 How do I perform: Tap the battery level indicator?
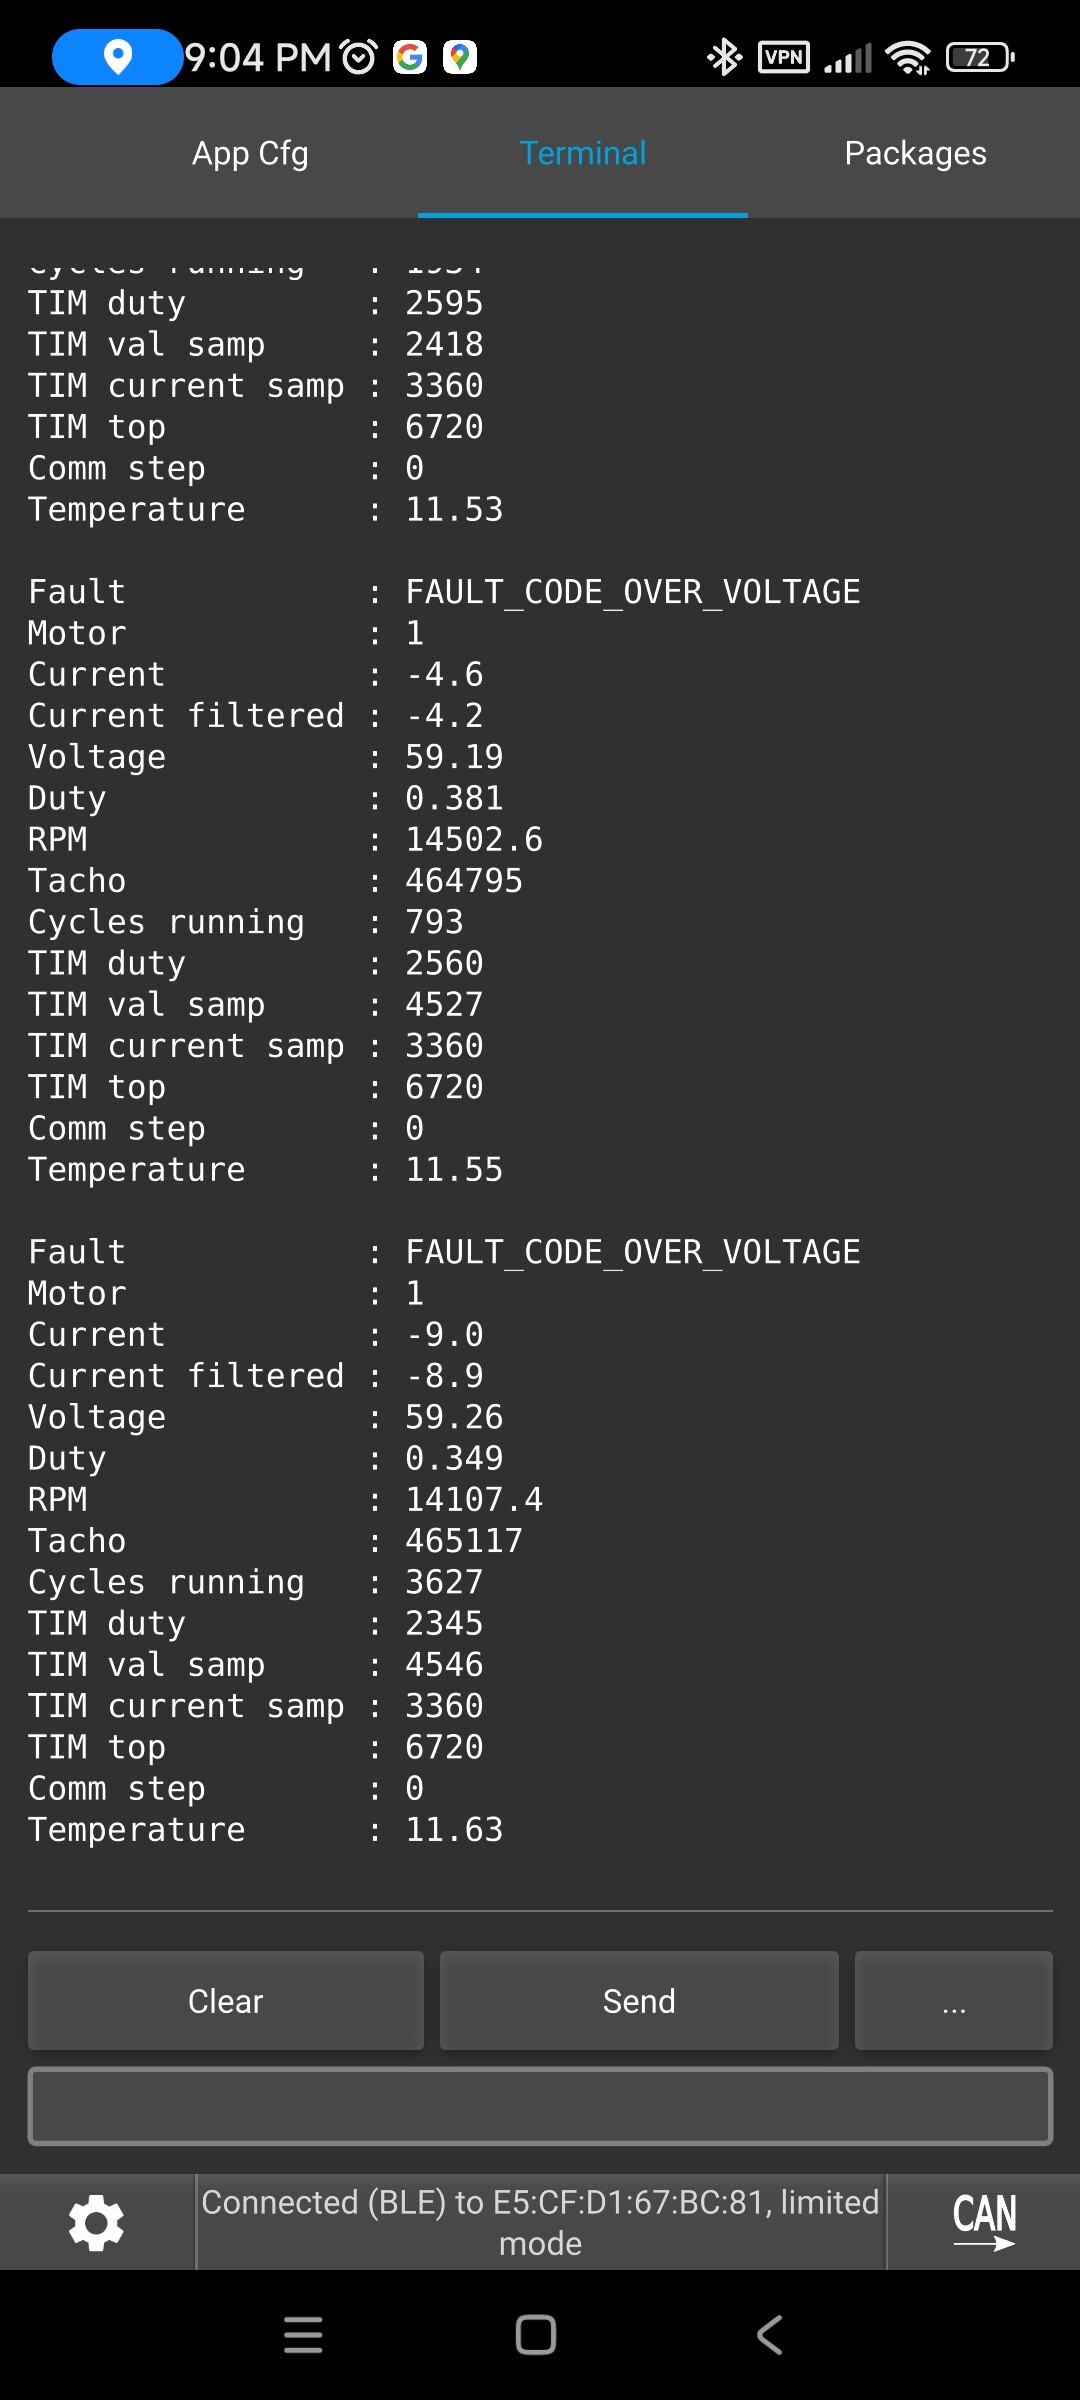coord(980,57)
